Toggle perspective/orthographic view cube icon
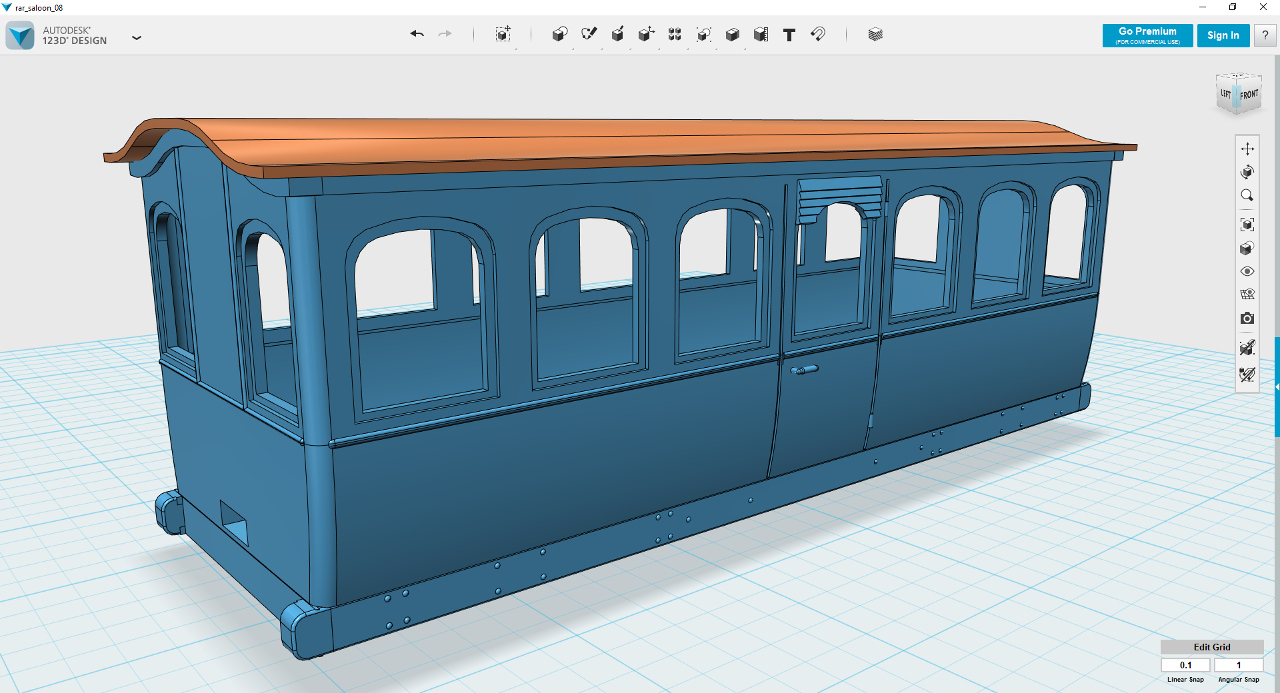The height and width of the screenshot is (693, 1280). [x=1247, y=248]
